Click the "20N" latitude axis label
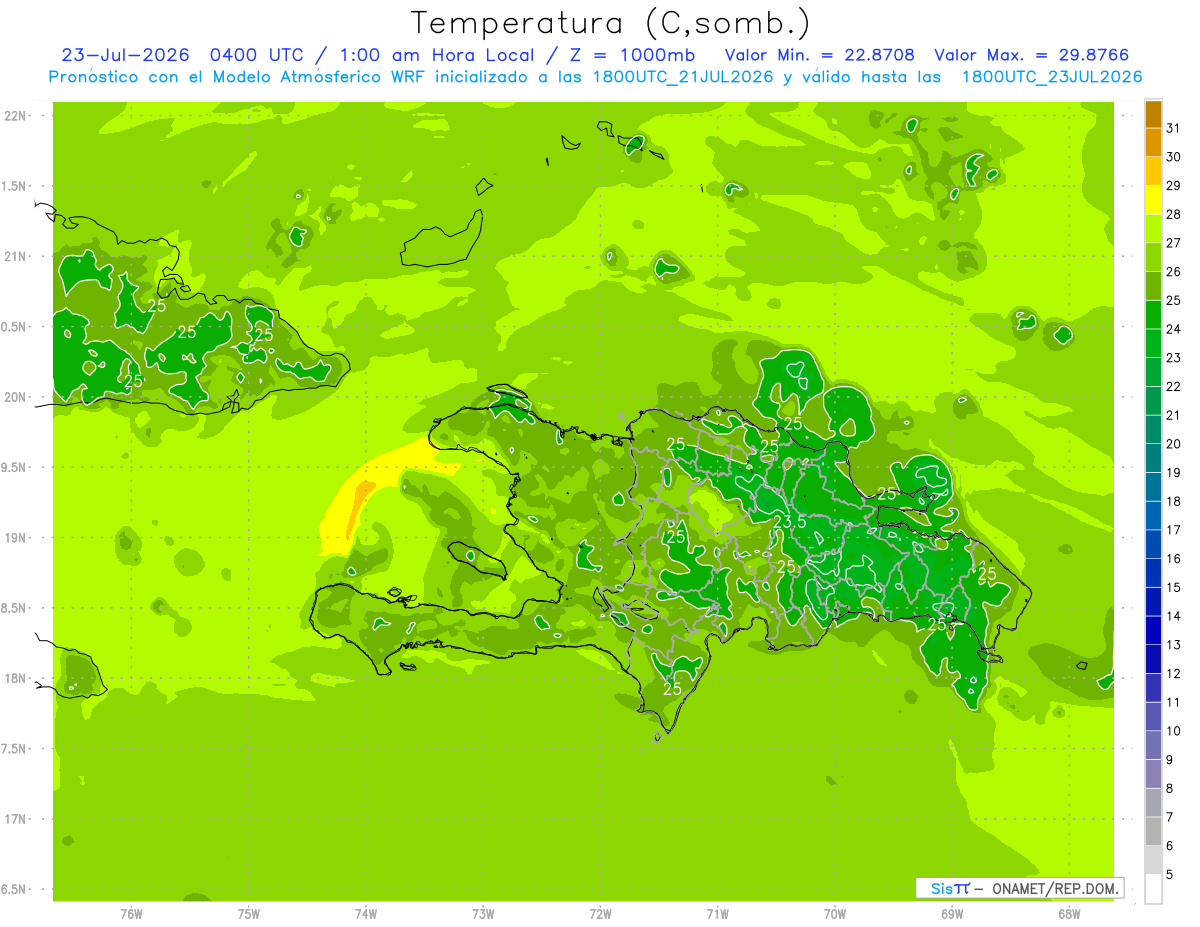The image size is (1200, 927). 16,397
